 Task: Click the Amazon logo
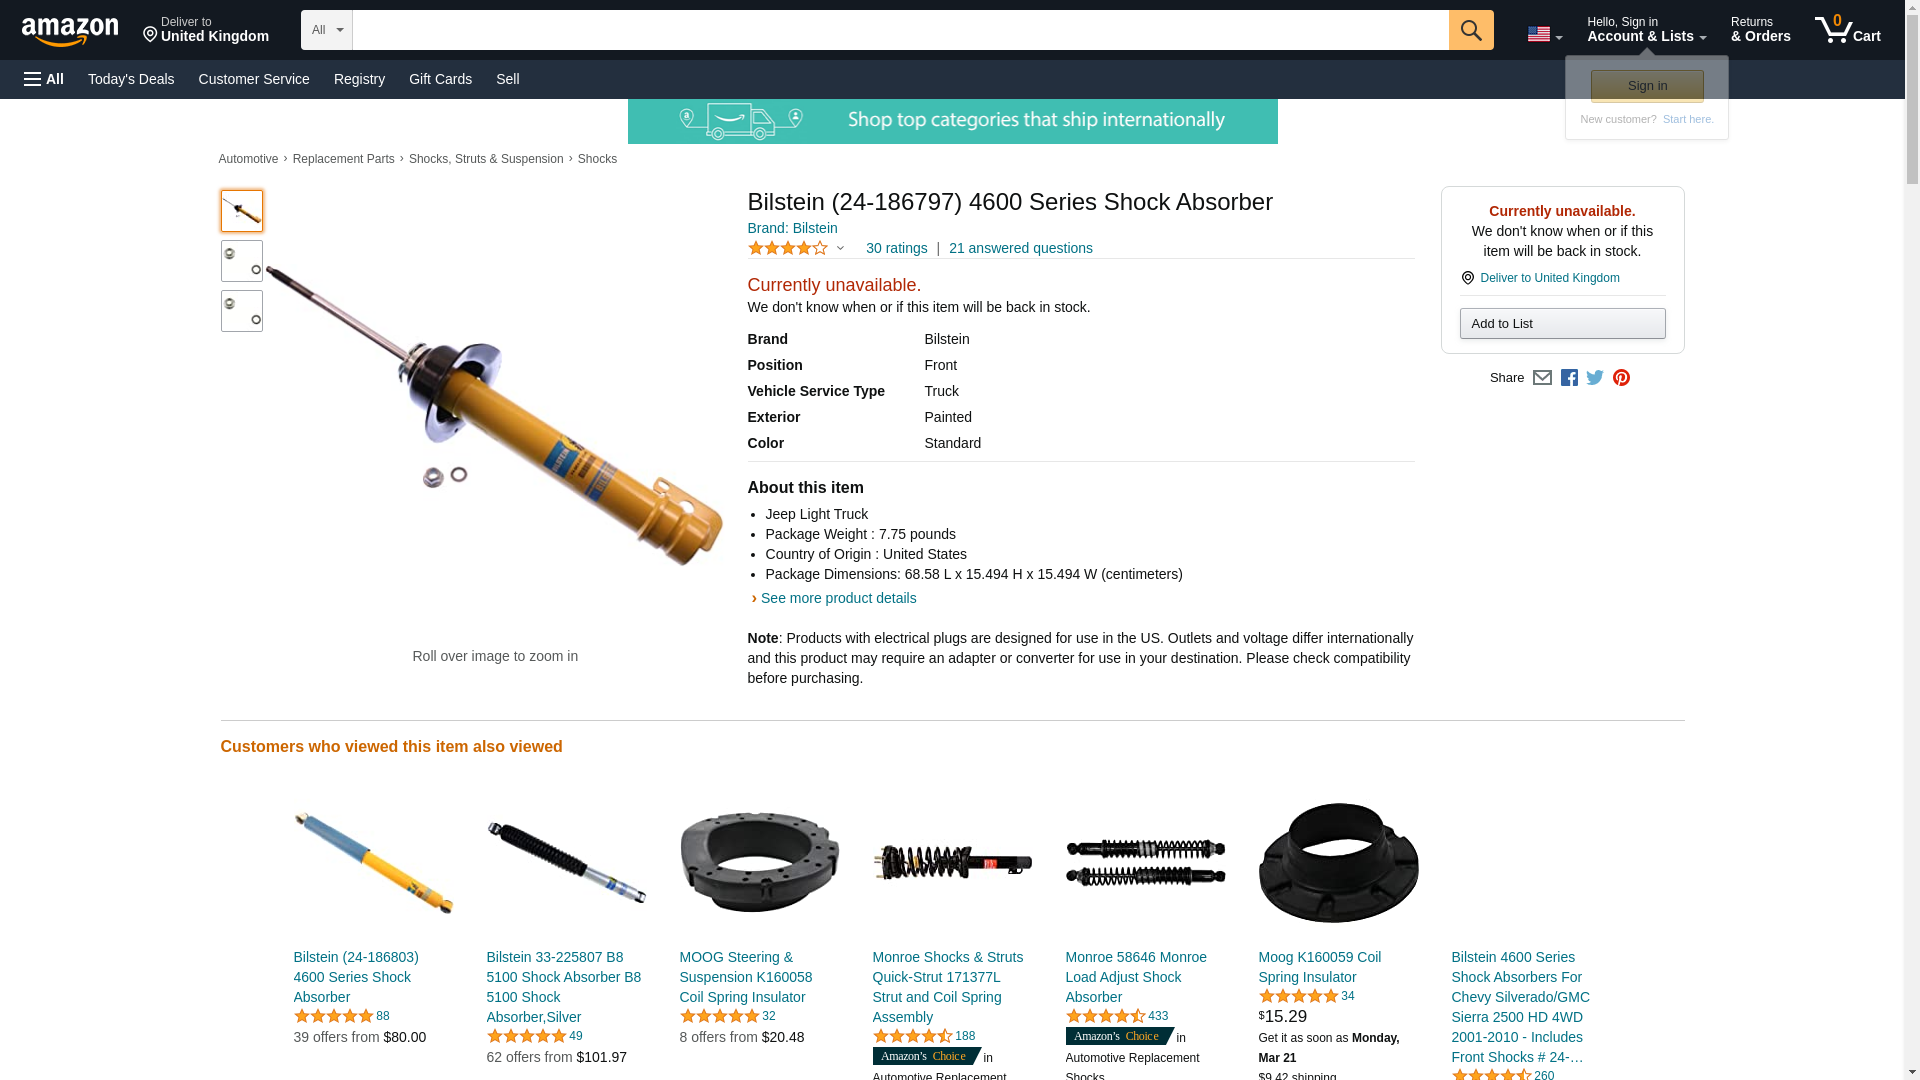coord(70,31)
